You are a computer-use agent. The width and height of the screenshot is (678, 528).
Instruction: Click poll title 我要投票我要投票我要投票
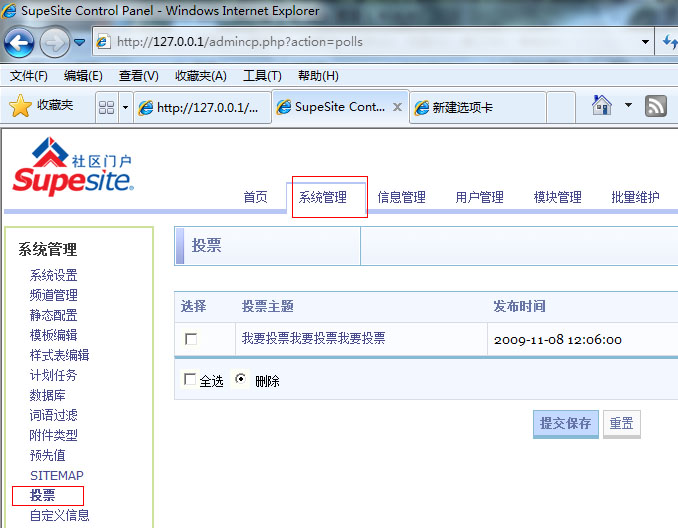pyautogui.click(x=313, y=338)
